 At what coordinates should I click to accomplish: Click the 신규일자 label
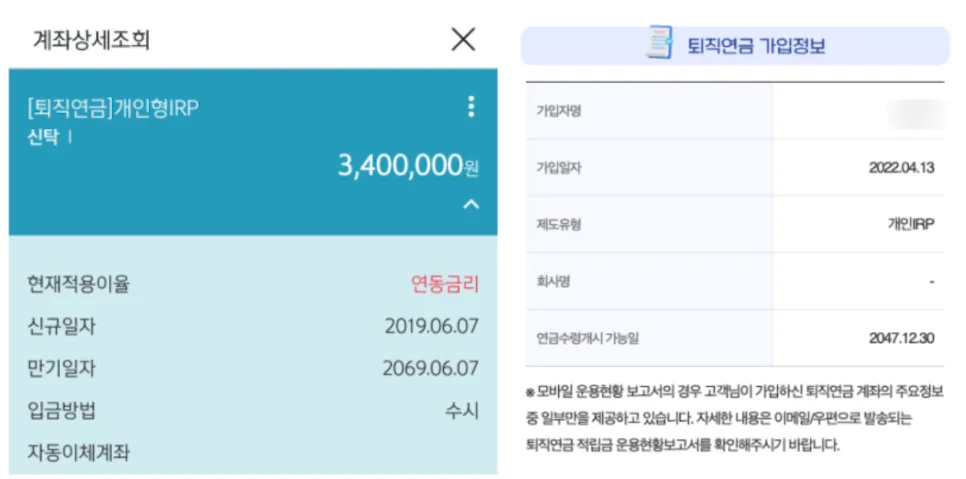pos(62,326)
